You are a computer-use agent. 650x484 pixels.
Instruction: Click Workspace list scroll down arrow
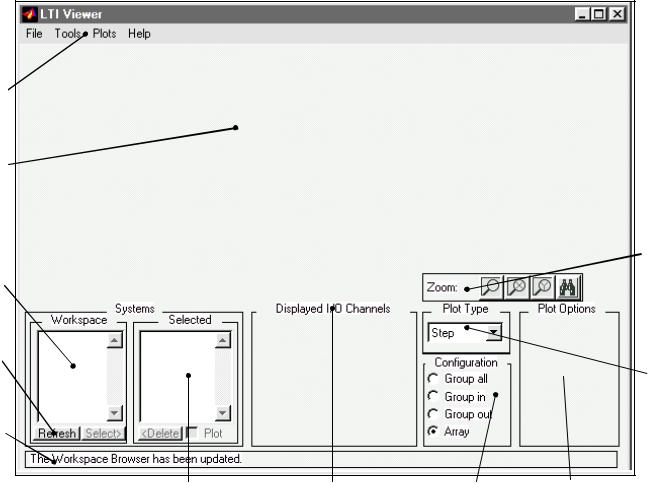114,413
